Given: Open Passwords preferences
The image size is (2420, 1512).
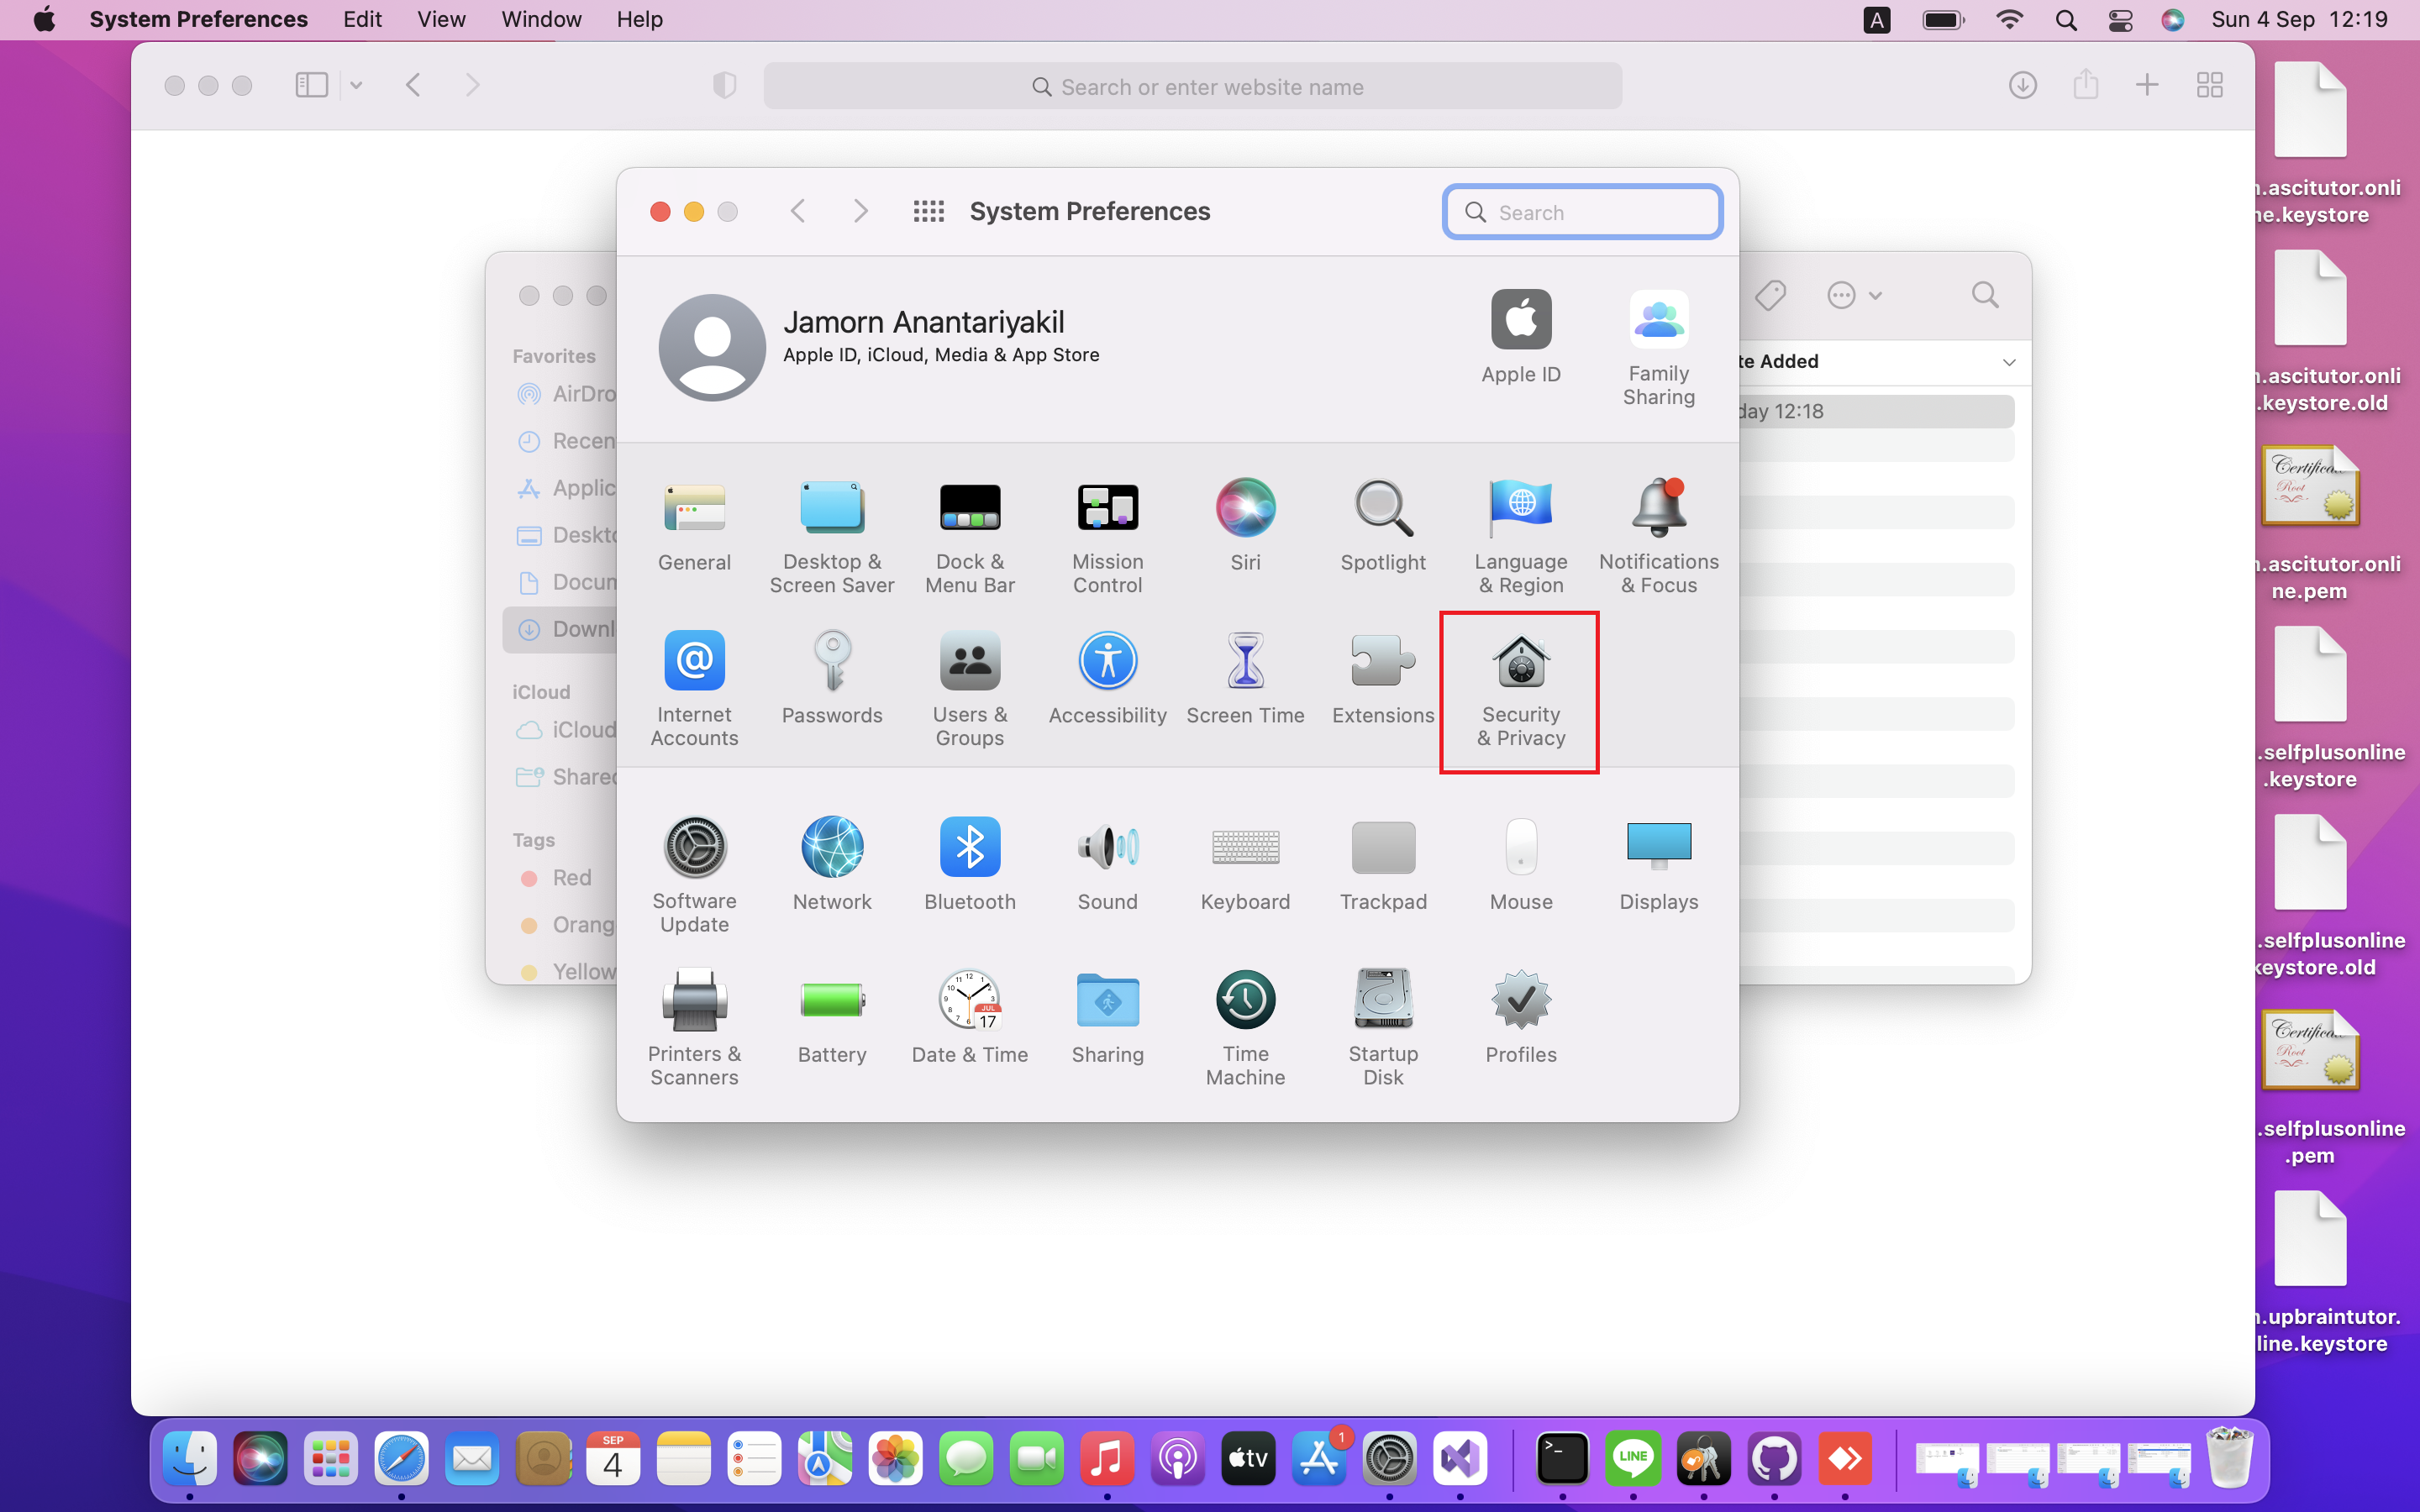Looking at the screenshot, I should (x=832, y=679).
